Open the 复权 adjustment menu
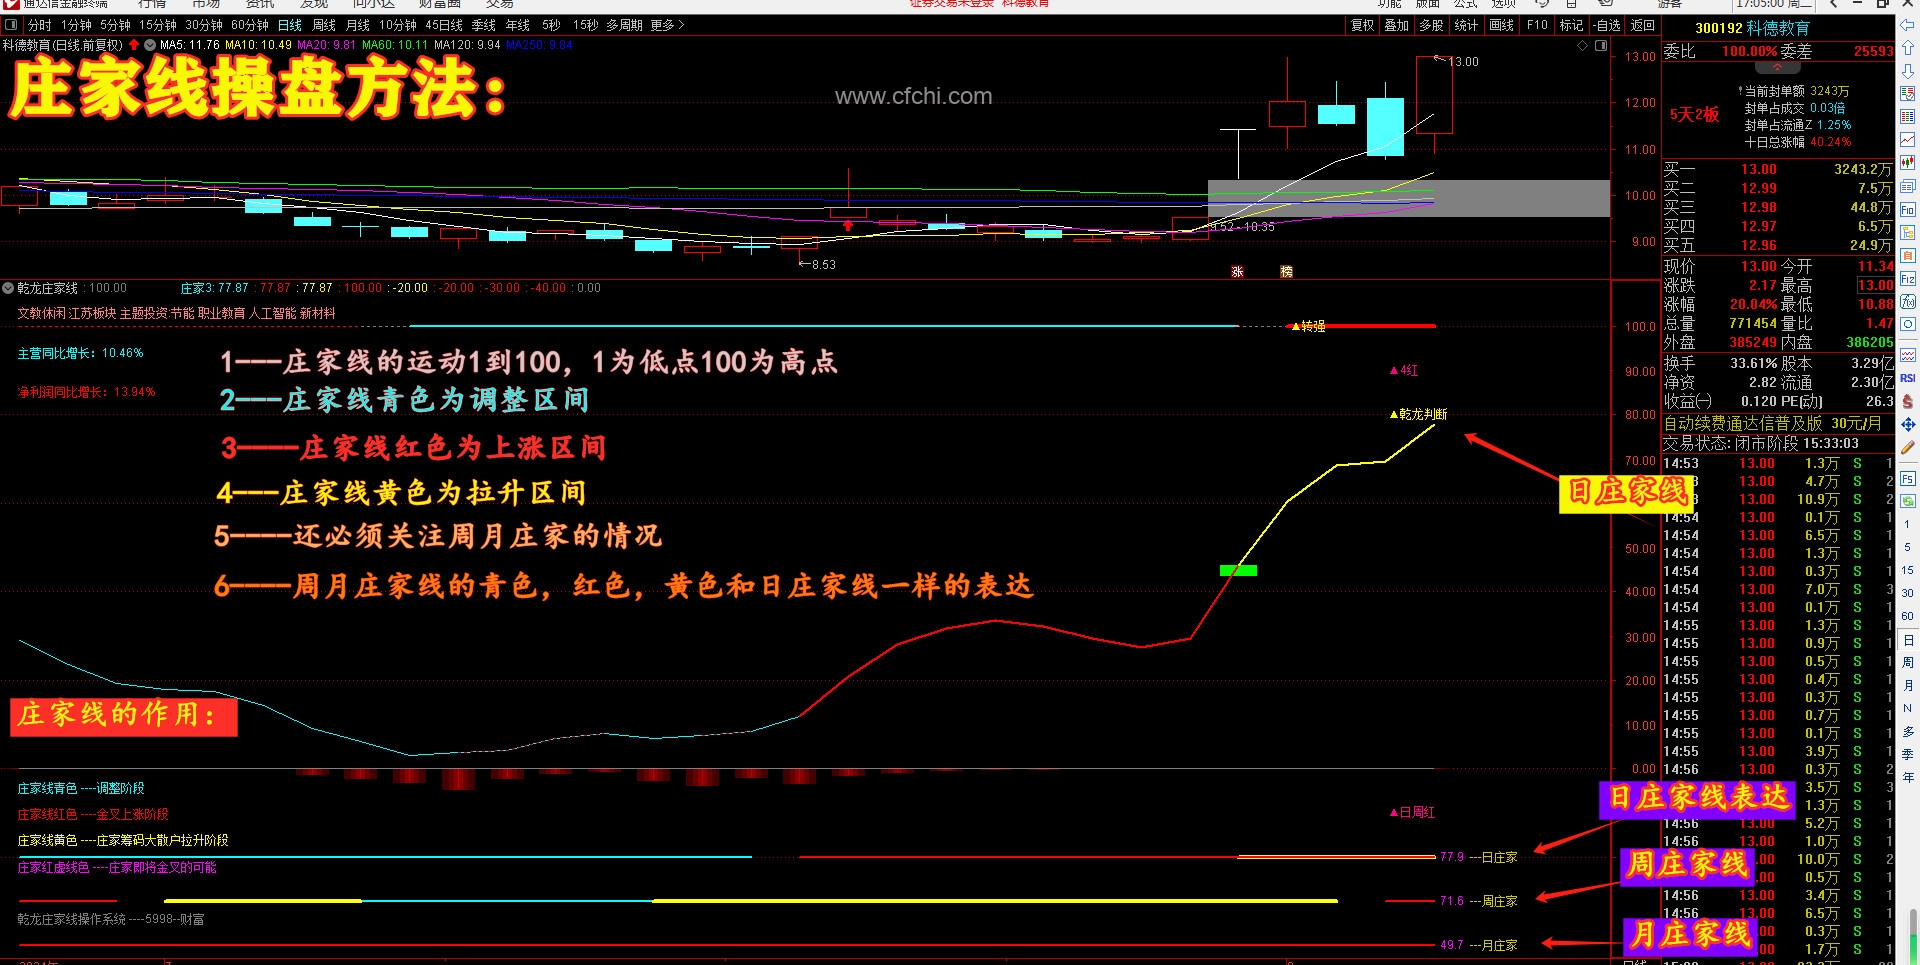1920x965 pixels. (x=1362, y=25)
